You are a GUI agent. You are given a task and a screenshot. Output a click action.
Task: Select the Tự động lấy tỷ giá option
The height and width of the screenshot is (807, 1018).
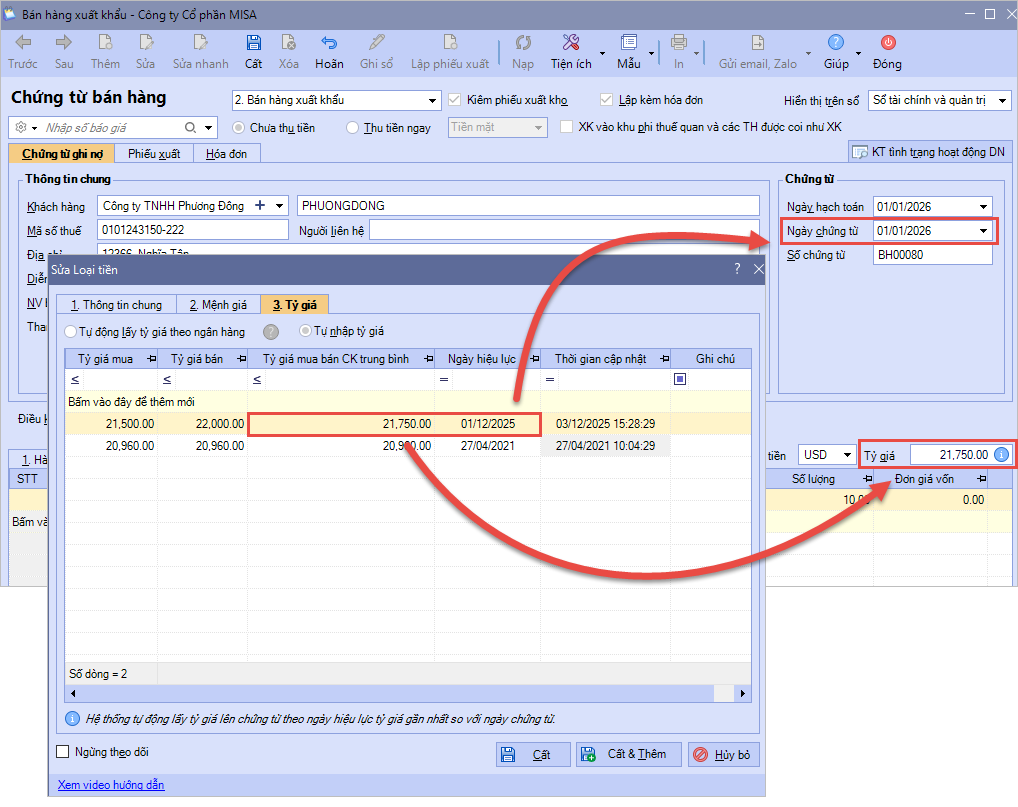click(71, 331)
